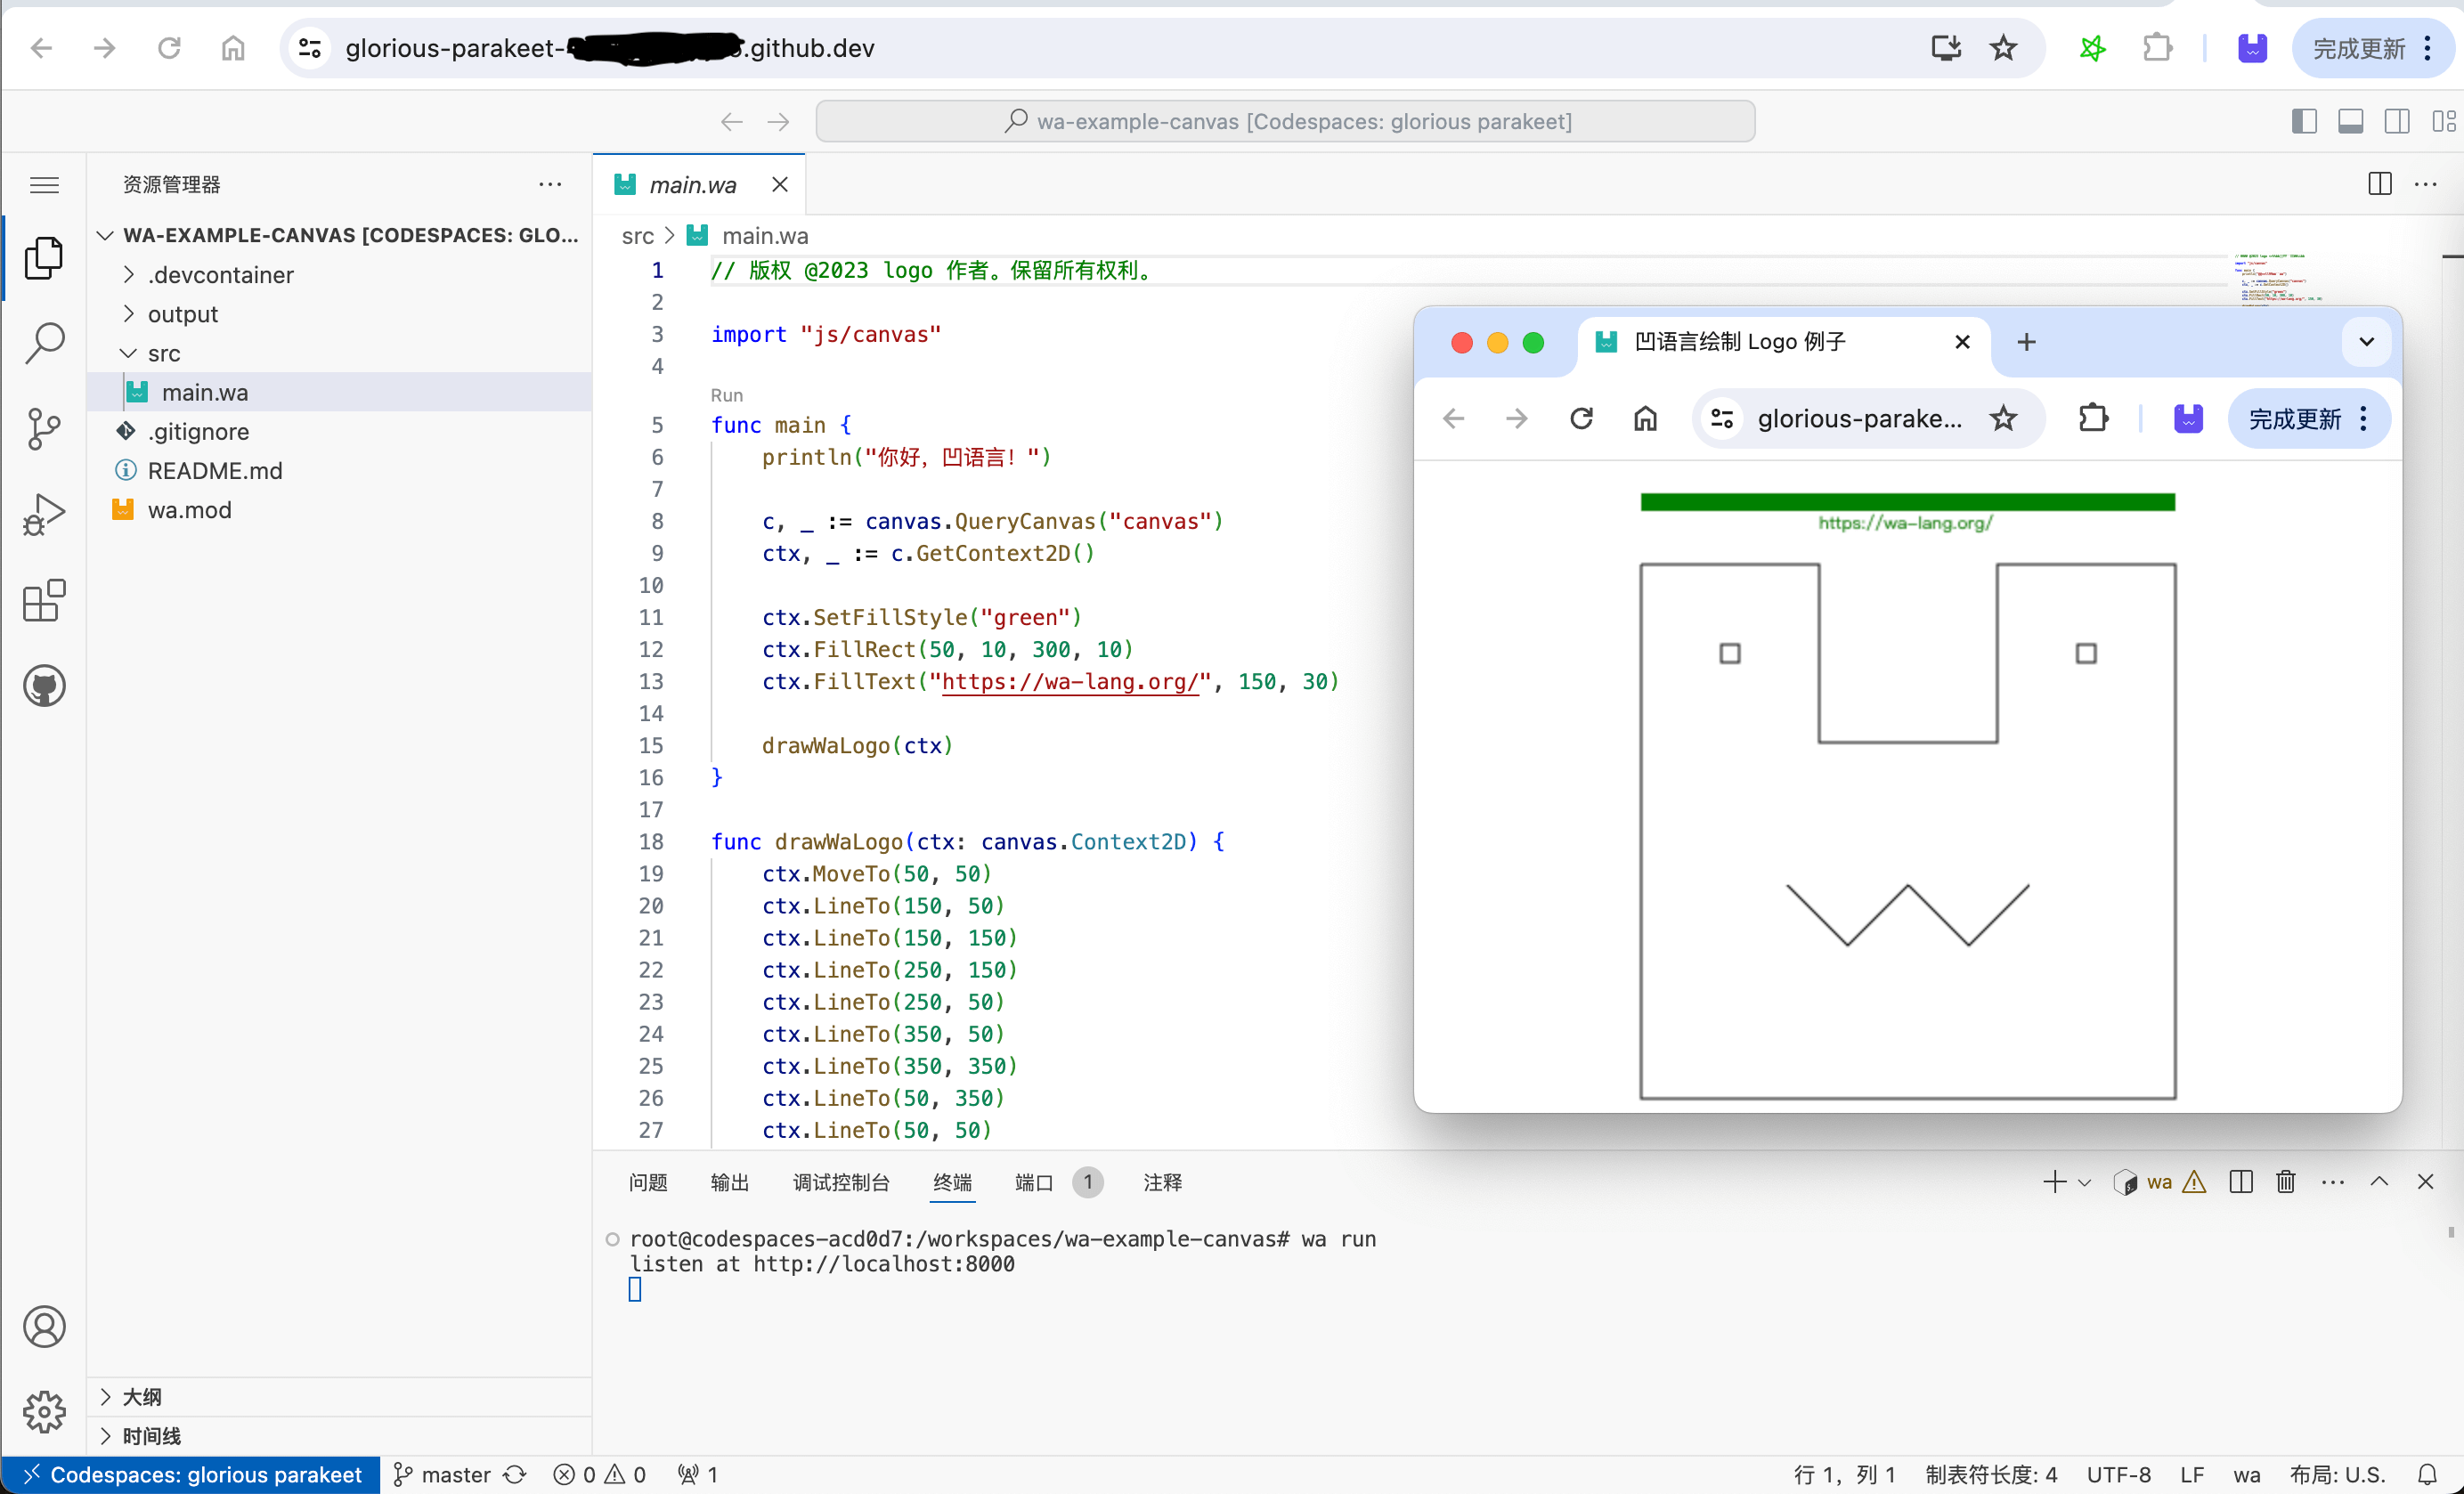Bookmark page with star in main browser

[x=2003, y=48]
